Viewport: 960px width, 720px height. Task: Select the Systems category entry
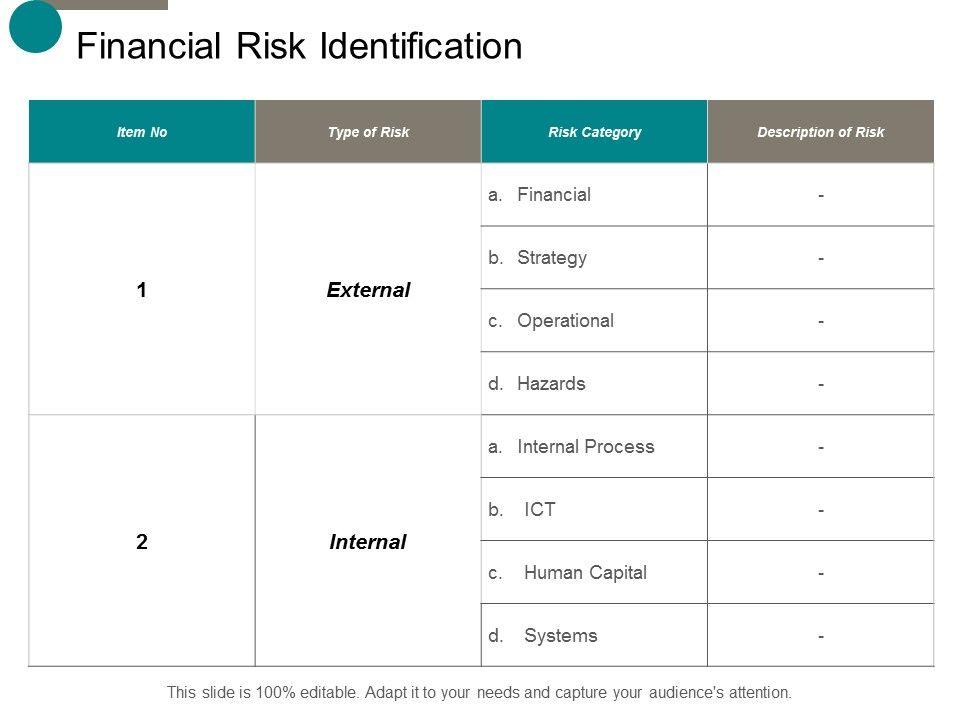(560, 636)
